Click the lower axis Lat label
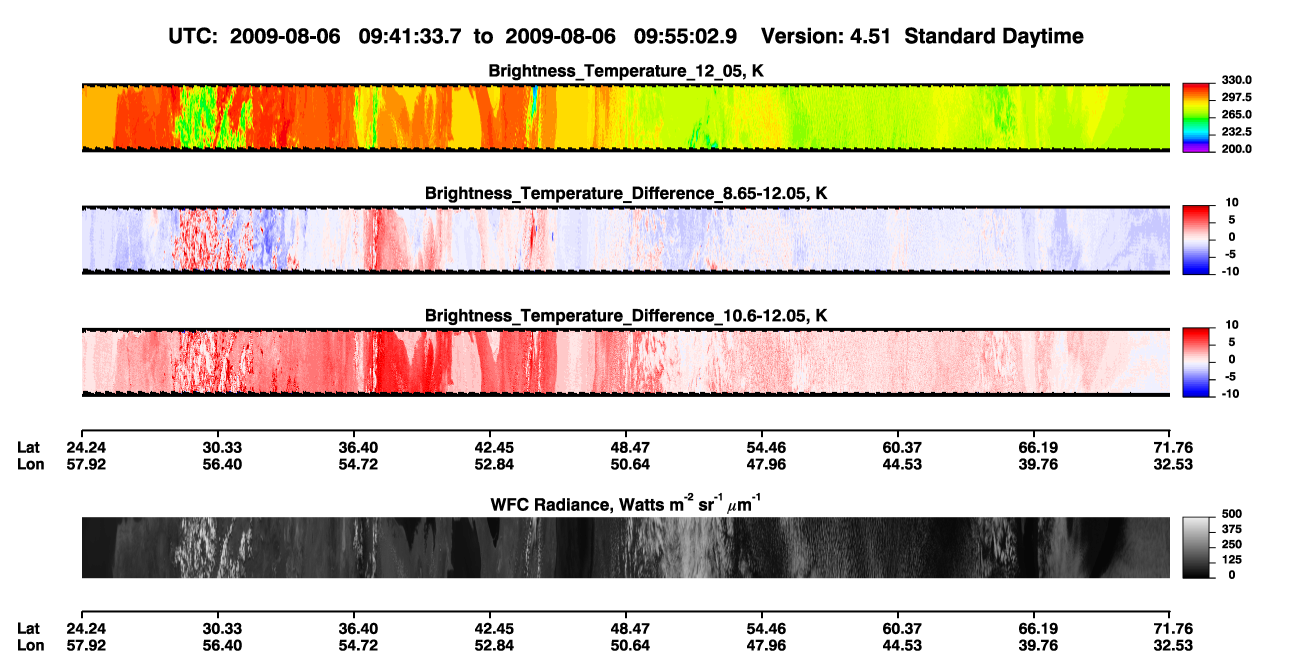Image resolution: width=1300 pixels, height=667 pixels. point(29,628)
